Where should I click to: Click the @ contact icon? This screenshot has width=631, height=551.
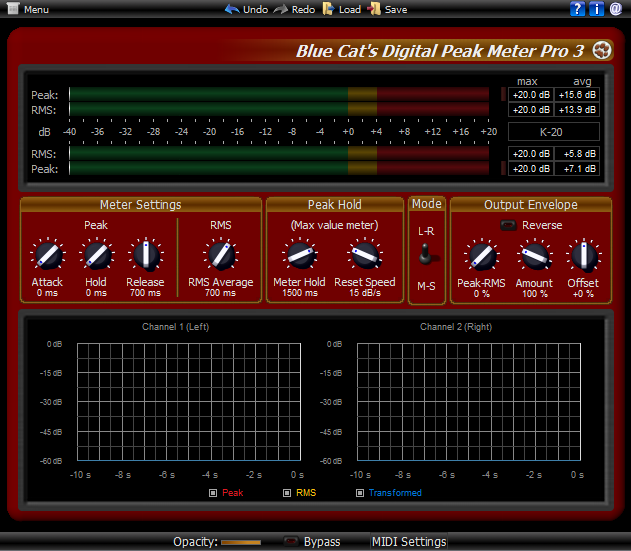click(x=616, y=9)
